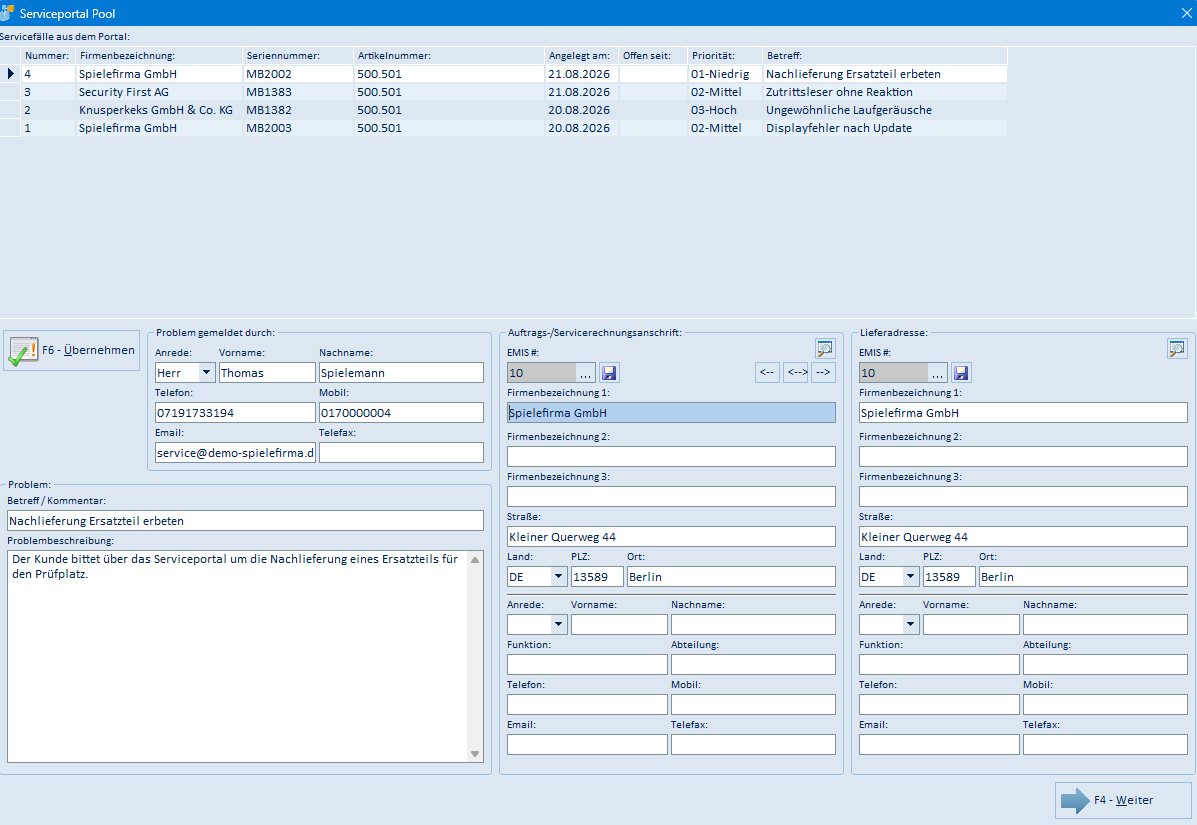Screen dimensions: 1197x825
Task: Click Firmenbezeichnung 1 field in Auftragsanschrift
Action: (x=671, y=412)
